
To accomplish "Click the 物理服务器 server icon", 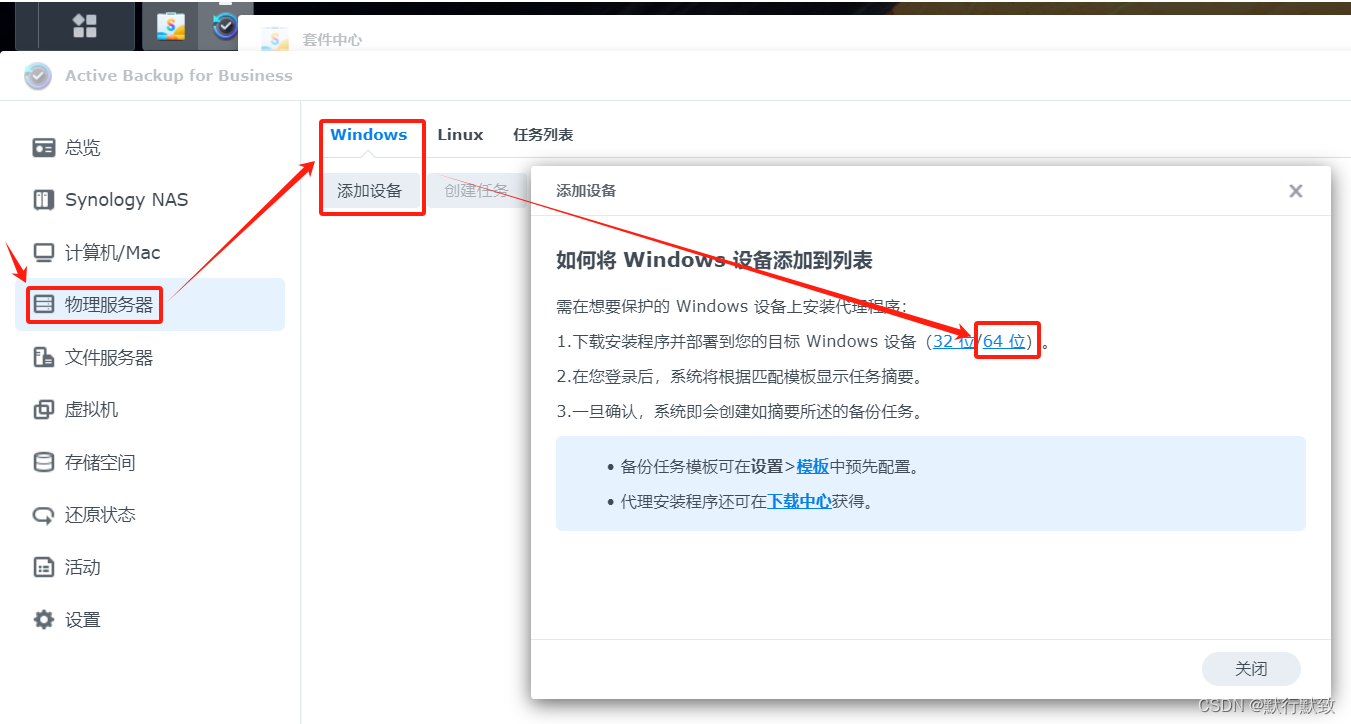I will [44, 304].
